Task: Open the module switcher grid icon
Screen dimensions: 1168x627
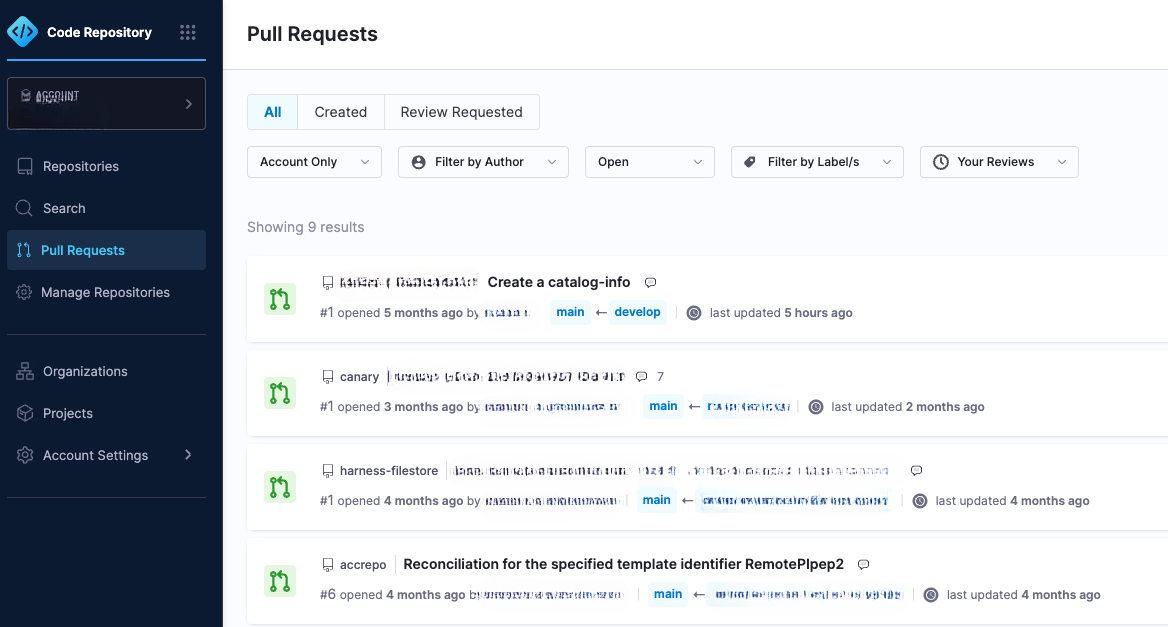Action: click(187, 33)
